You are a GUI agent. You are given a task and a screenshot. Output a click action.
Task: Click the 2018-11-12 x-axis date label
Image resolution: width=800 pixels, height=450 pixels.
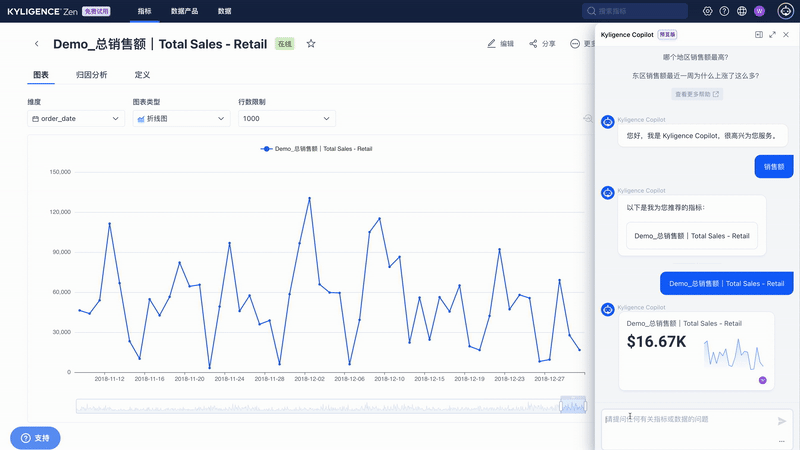pyautogui.click(x=109, y=379)
